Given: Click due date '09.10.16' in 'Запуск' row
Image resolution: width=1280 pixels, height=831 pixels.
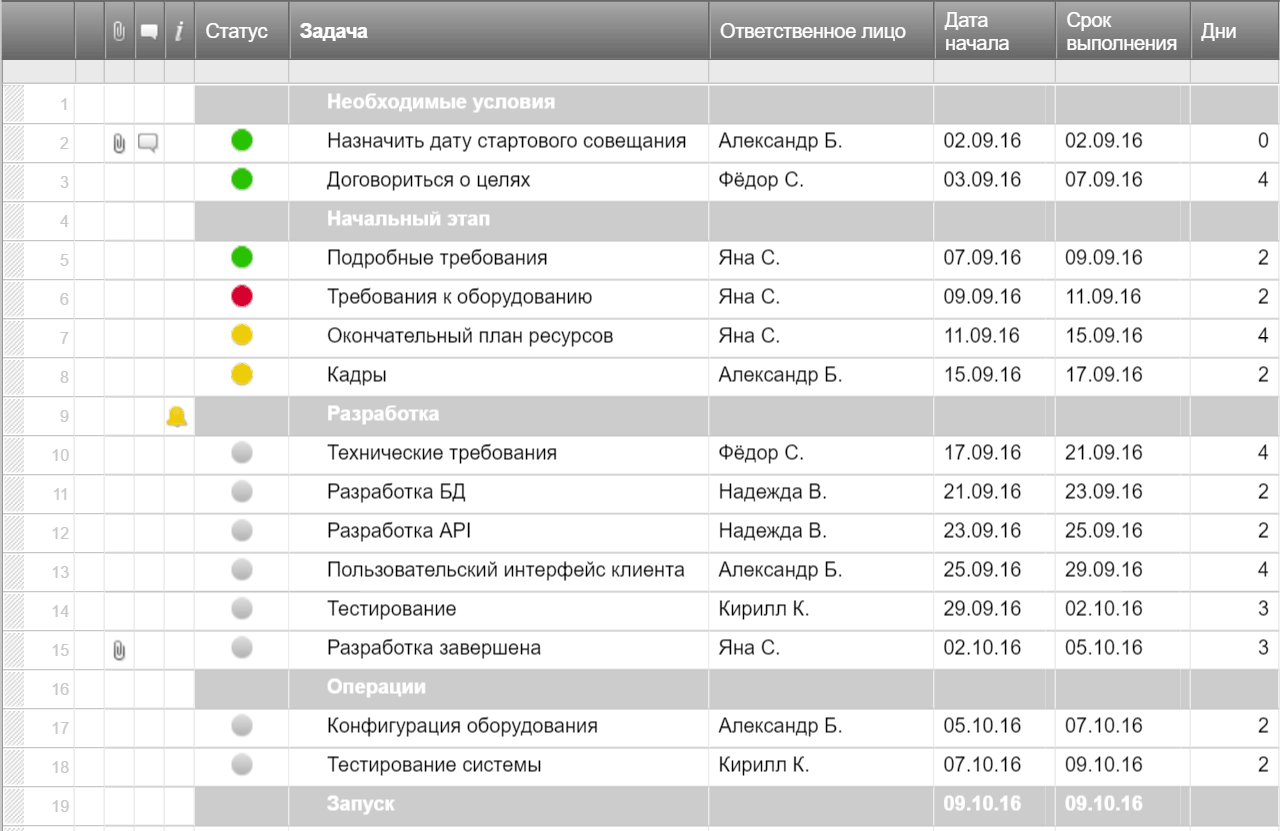Looking at the screenshot, I should [1103, 803].
